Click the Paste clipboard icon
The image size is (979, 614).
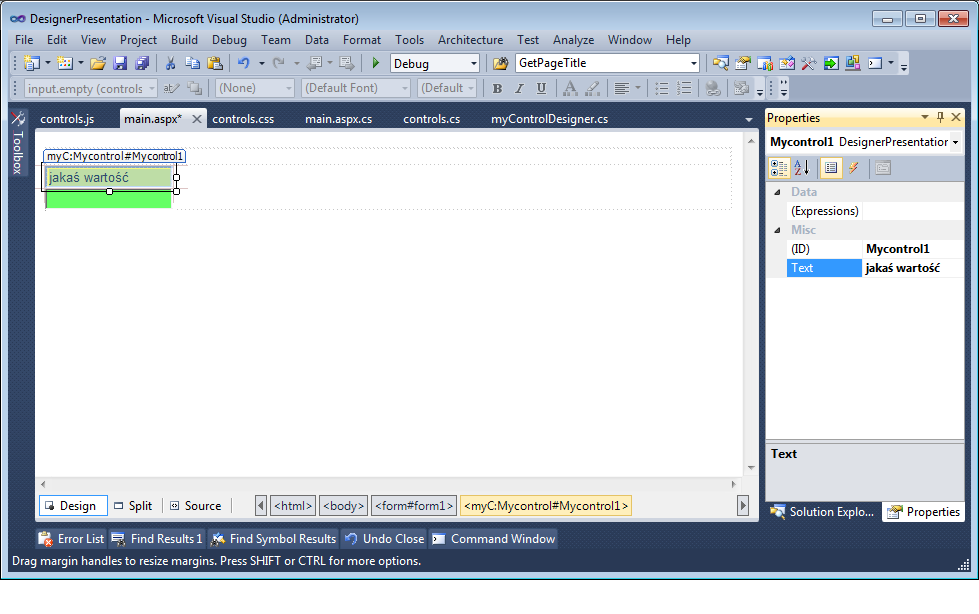coord(215,63)
